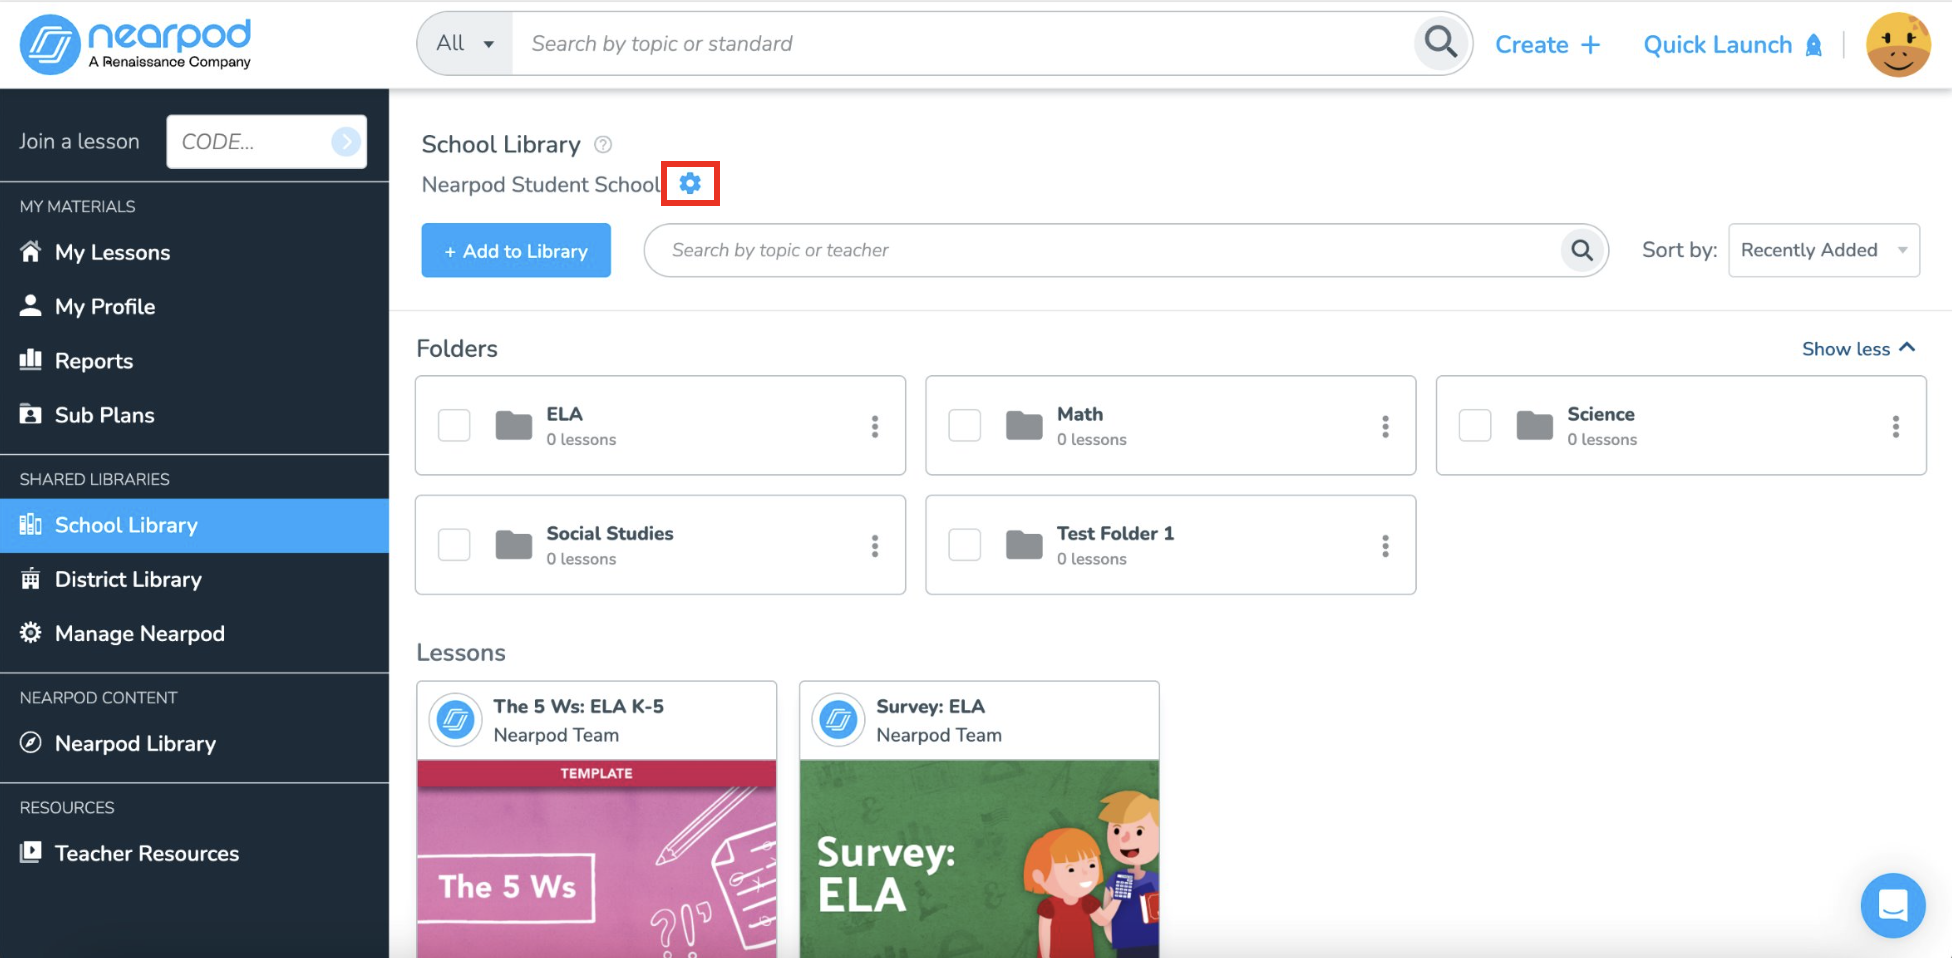Click the School Library help question icon

pyautogui.click(x=603, y=144)
